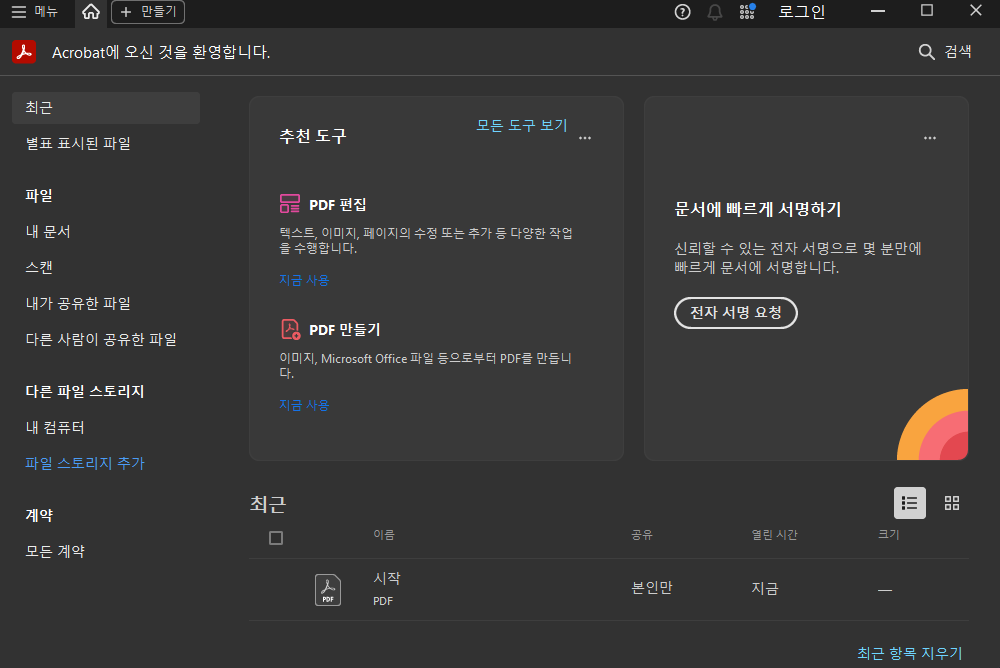Screen dimensions: 1000x668
Task: Sort by 공유 column header
Action: 642,535
